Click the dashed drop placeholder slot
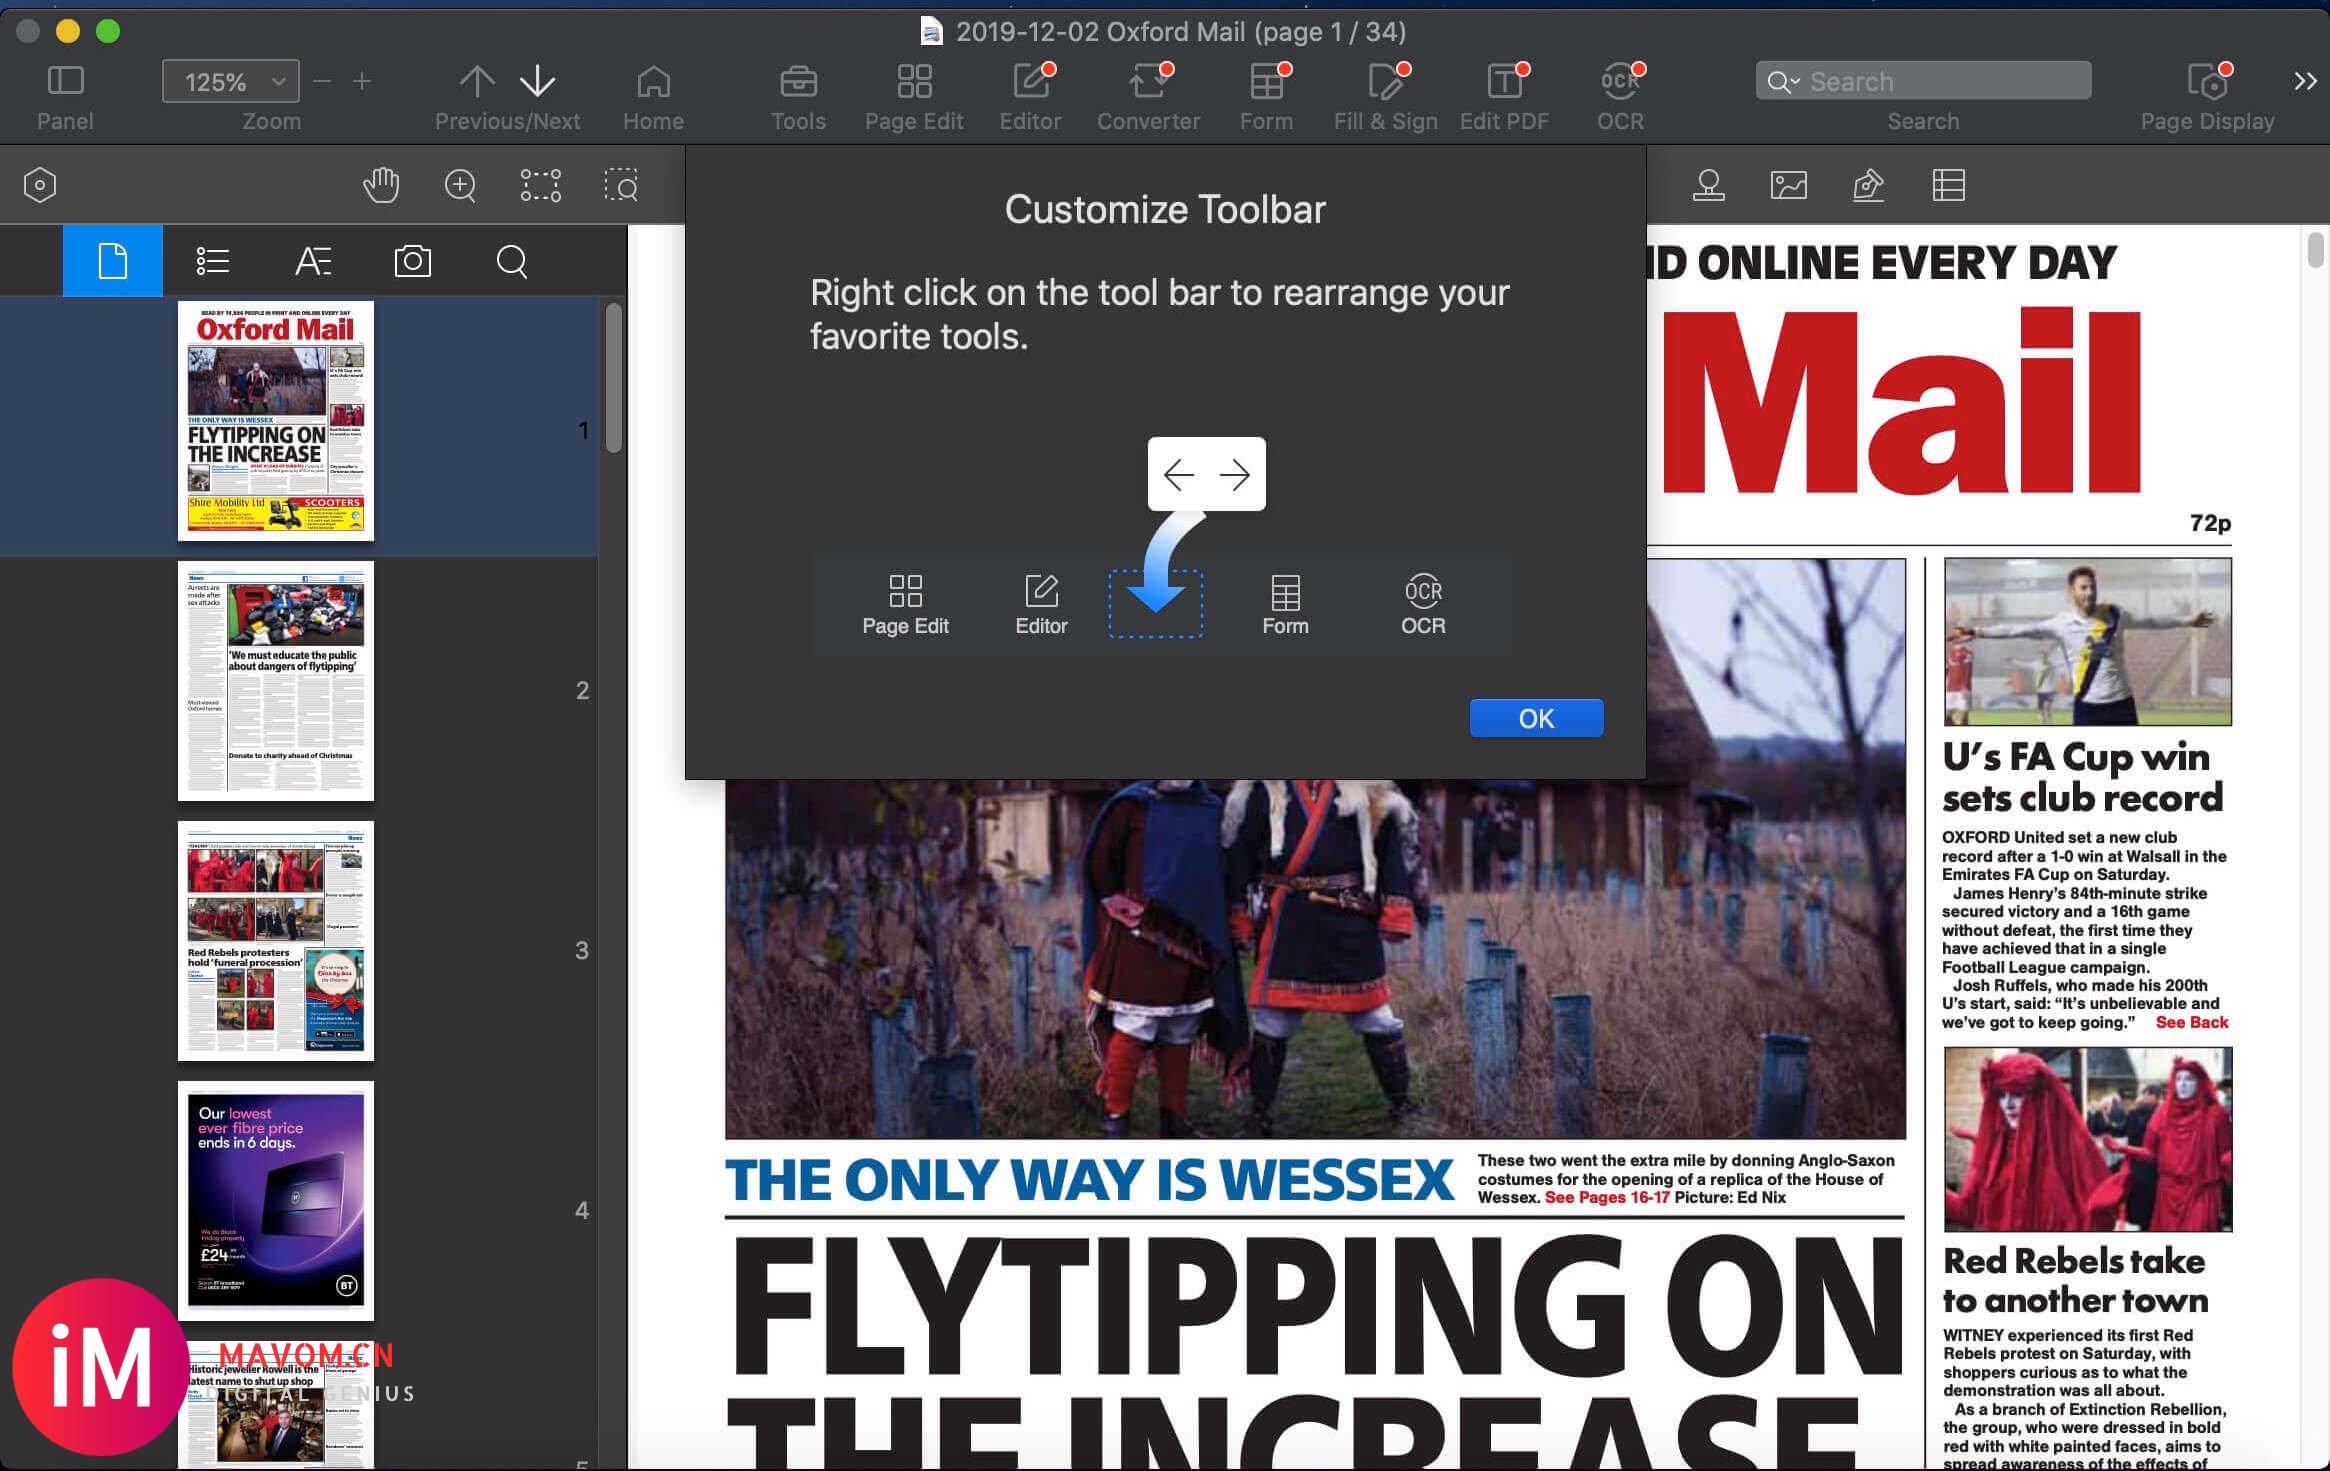Image resolution: width=2330 pixels, height=1471 pixels. 1155,604
